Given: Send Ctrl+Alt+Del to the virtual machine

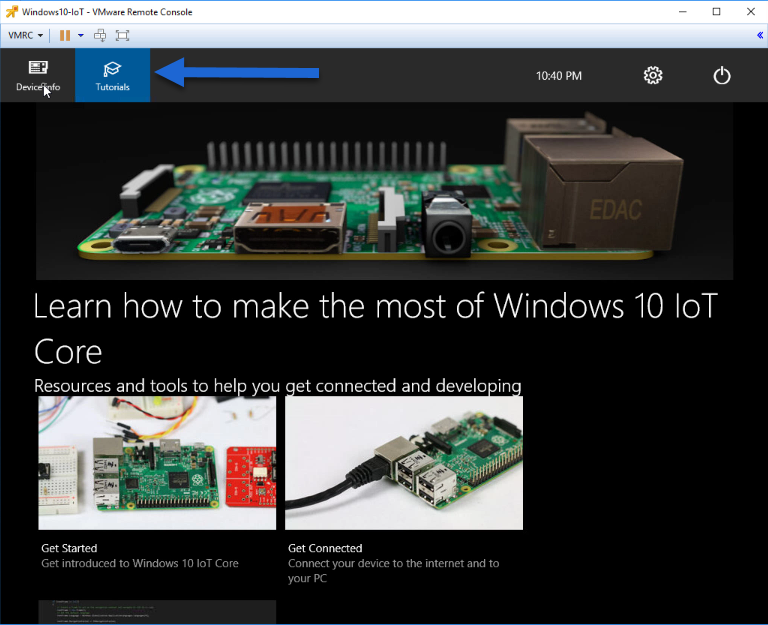Looking at the screenshot, I should (x=100, y=35).
